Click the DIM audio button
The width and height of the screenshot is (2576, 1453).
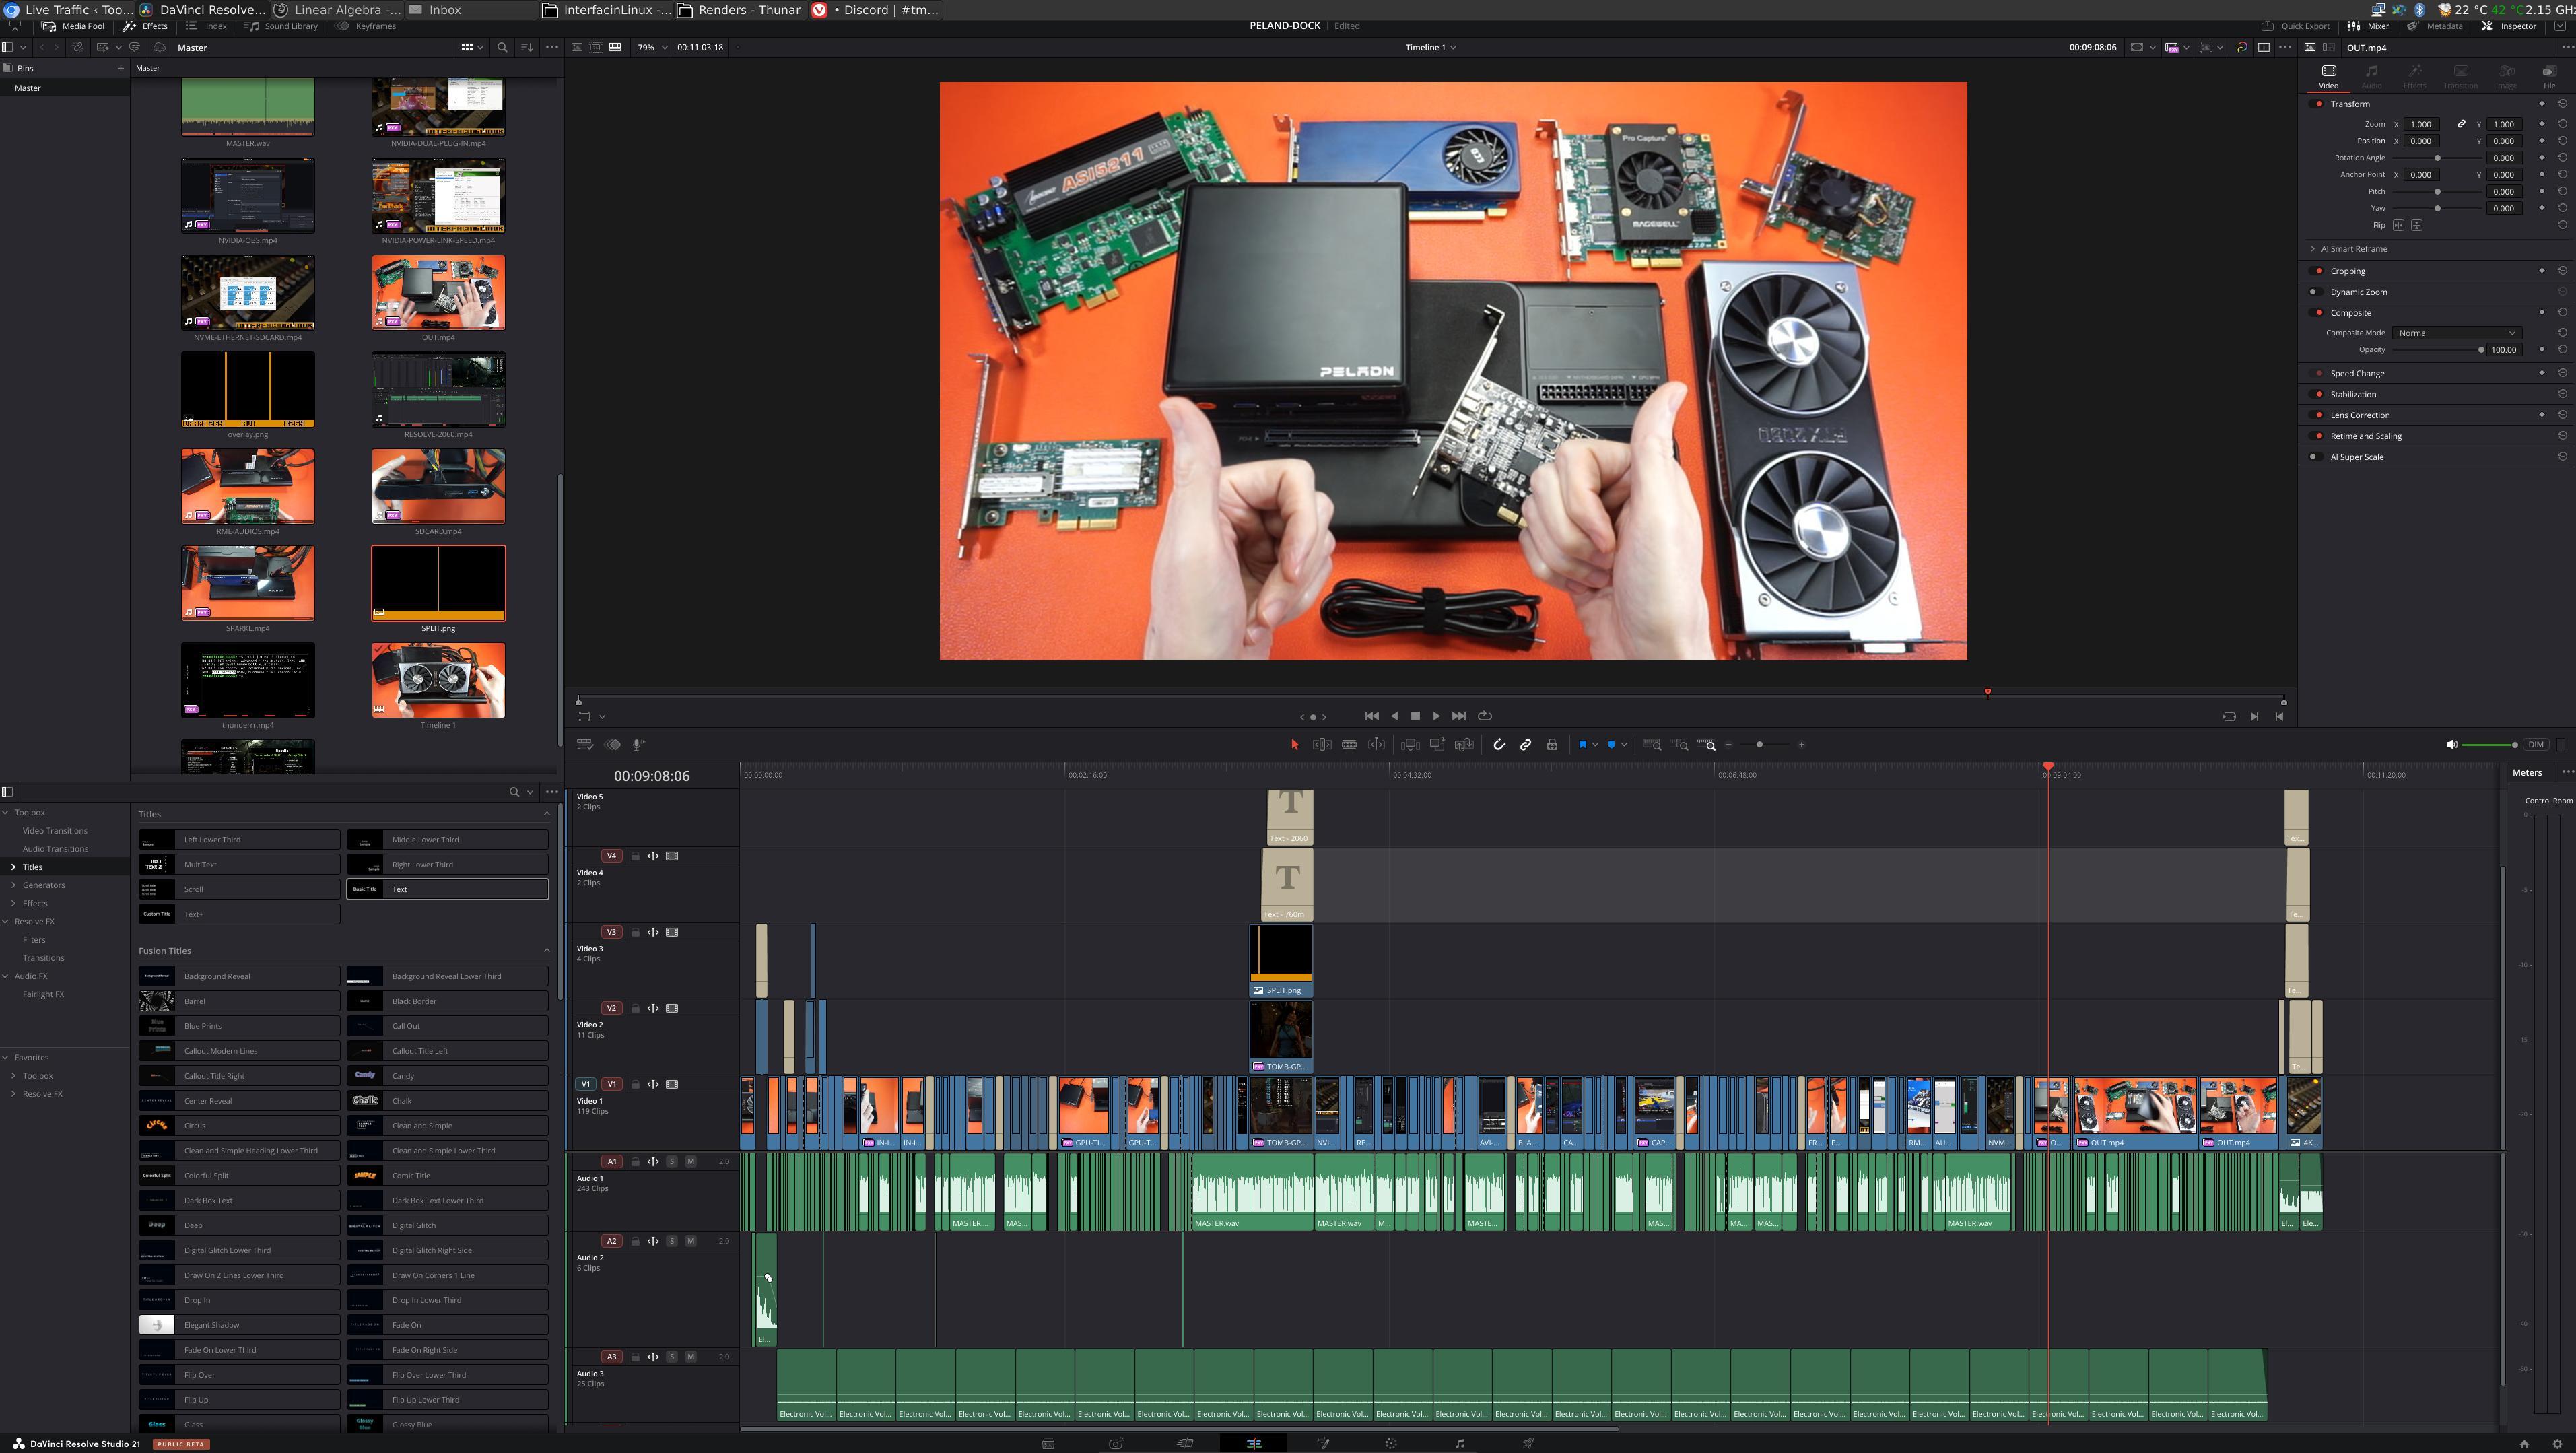click(x=2536, y=745)
